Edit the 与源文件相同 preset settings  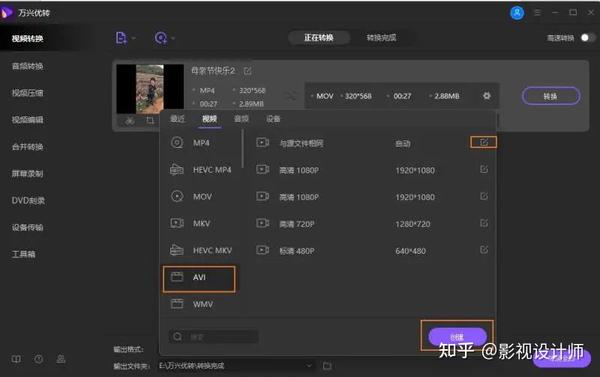pyautogui.click(x=484, y=142)
